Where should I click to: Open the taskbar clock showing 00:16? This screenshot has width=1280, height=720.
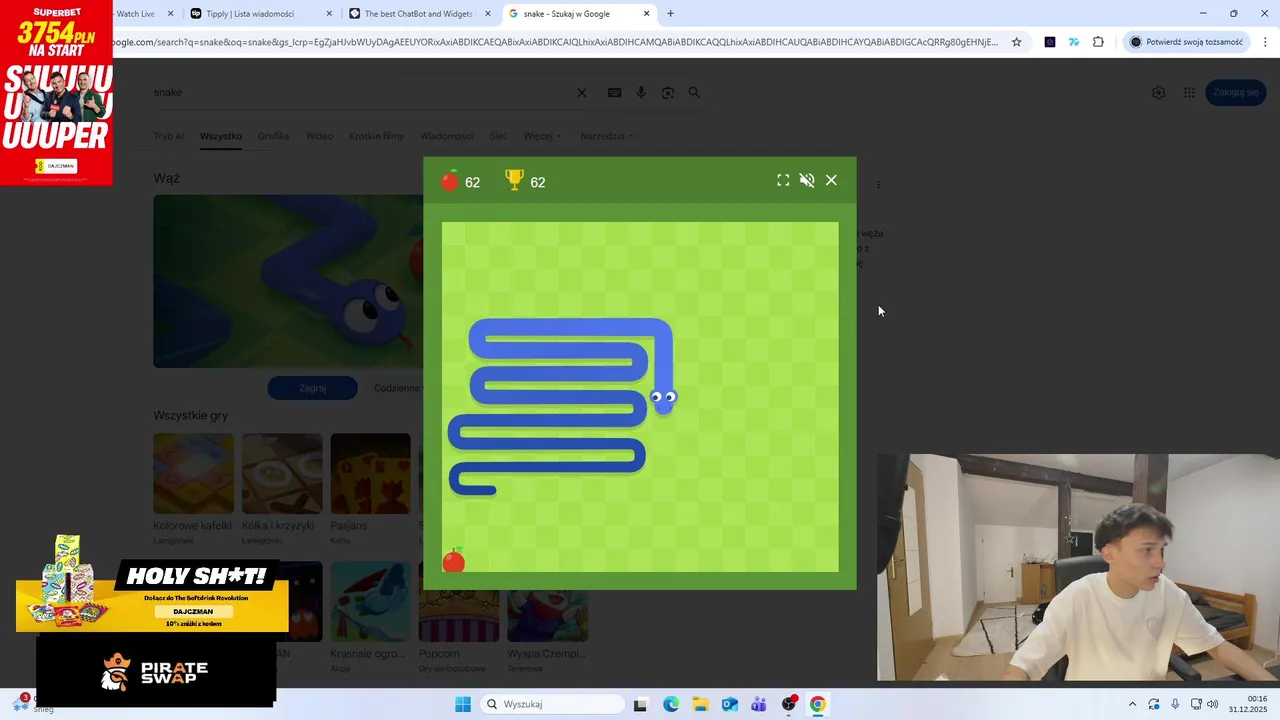1249,704
